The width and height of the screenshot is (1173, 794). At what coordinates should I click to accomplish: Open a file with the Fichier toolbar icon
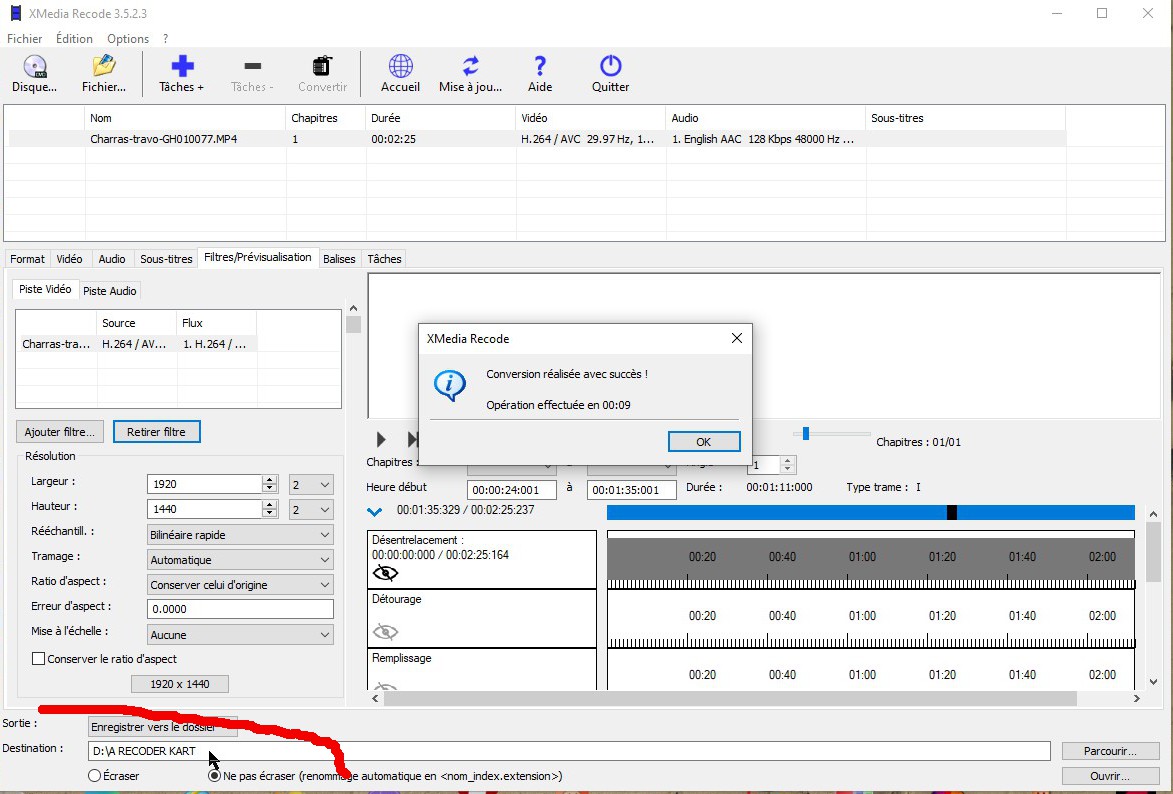(x=104, y=73)
